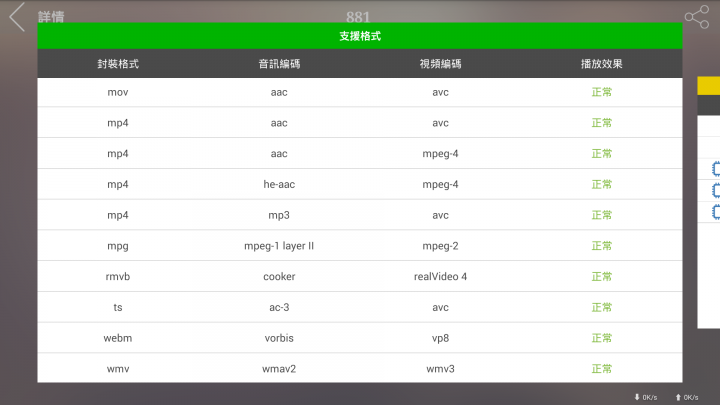The image size is (720, 405).
Task: Select the 播放效果 column header
Action: point(602,64)
